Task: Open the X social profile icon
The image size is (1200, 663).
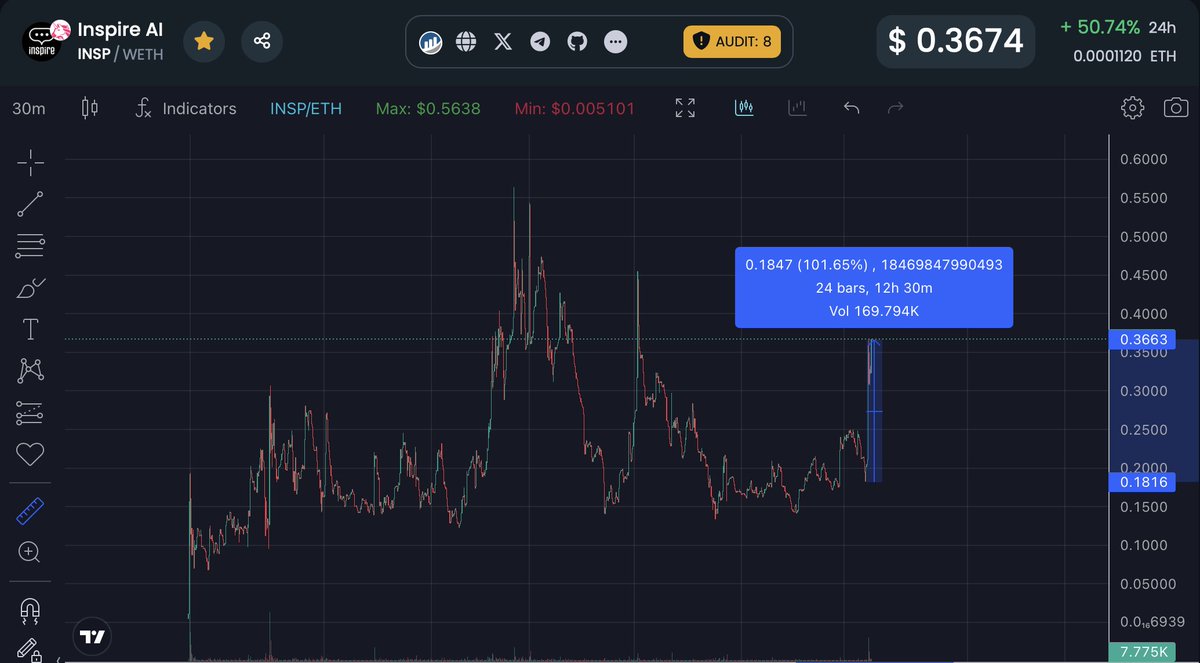Action: click(504, 42)
